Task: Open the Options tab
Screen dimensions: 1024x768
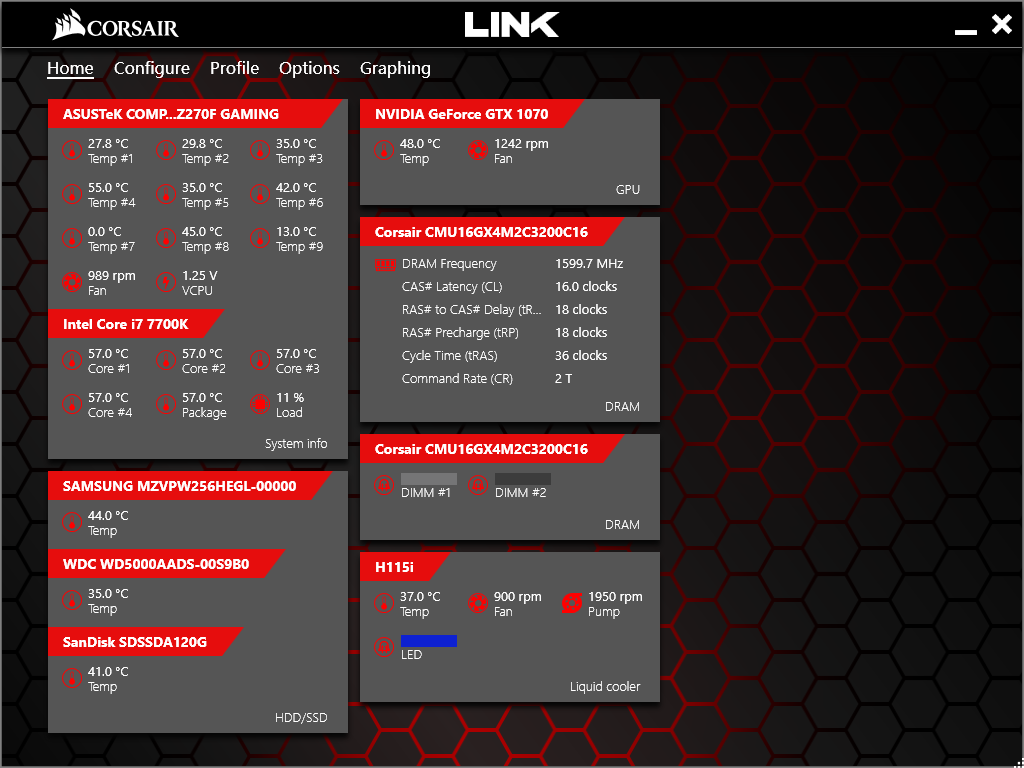Action: pos(310,69)
